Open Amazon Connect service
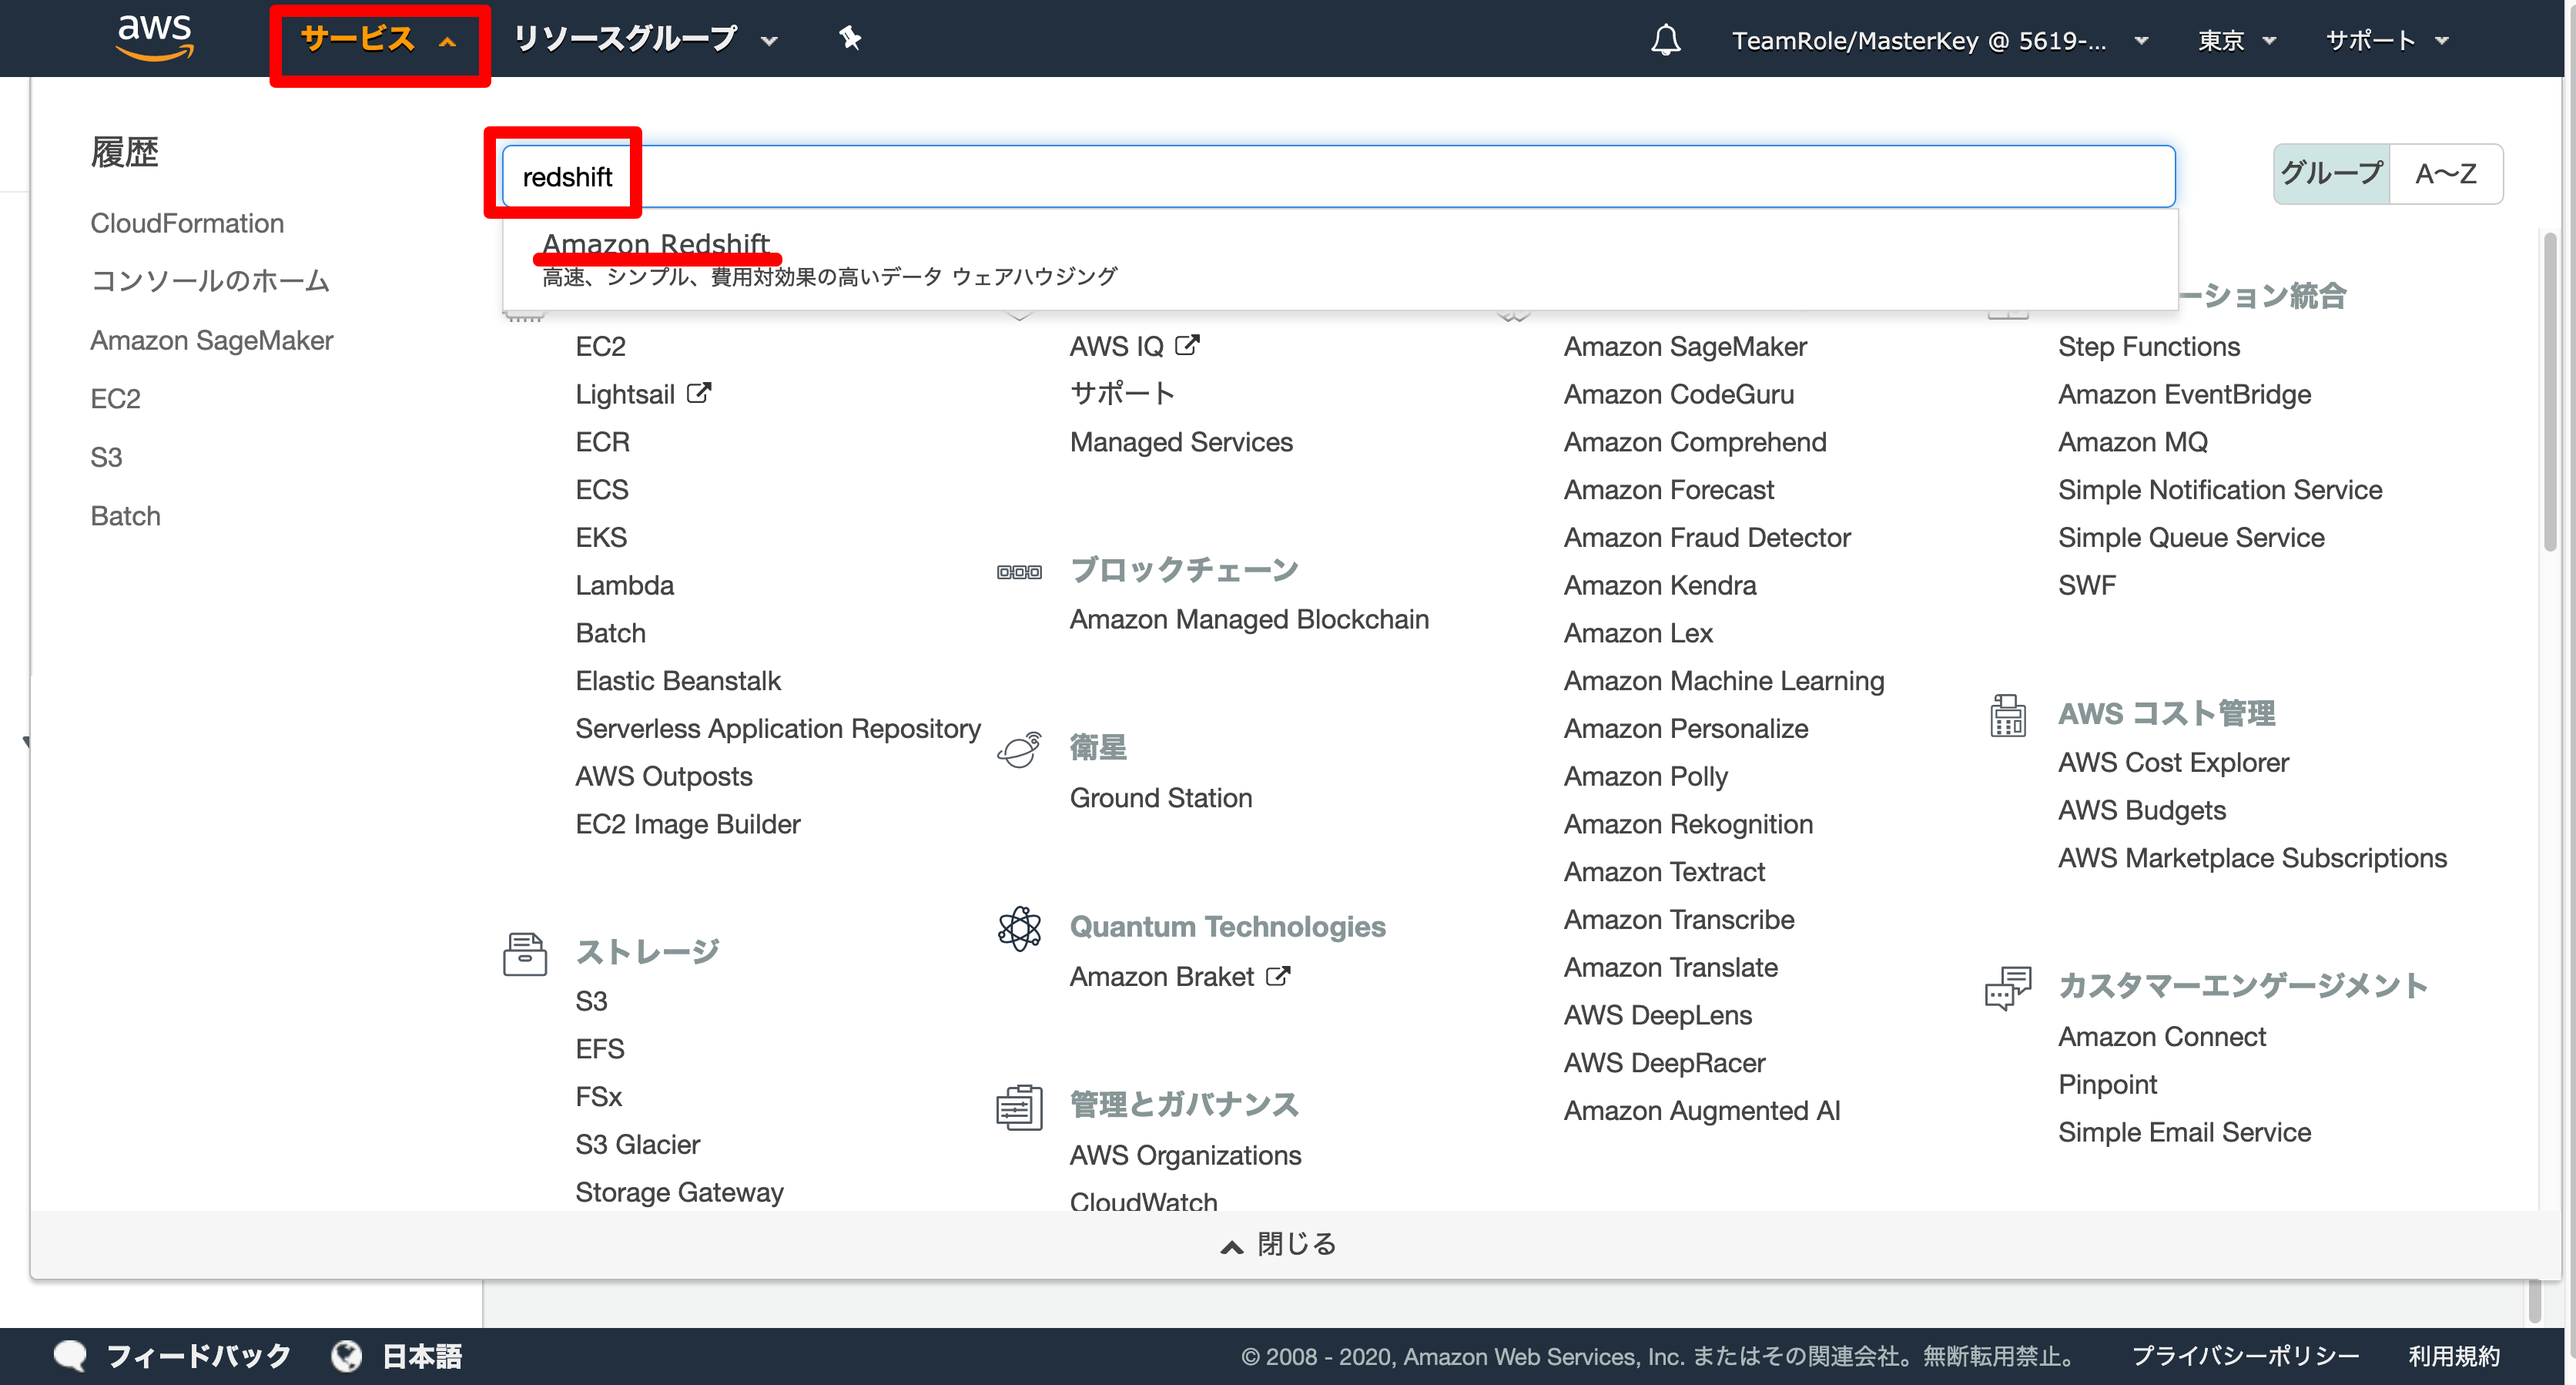 click(2161, 1037)
